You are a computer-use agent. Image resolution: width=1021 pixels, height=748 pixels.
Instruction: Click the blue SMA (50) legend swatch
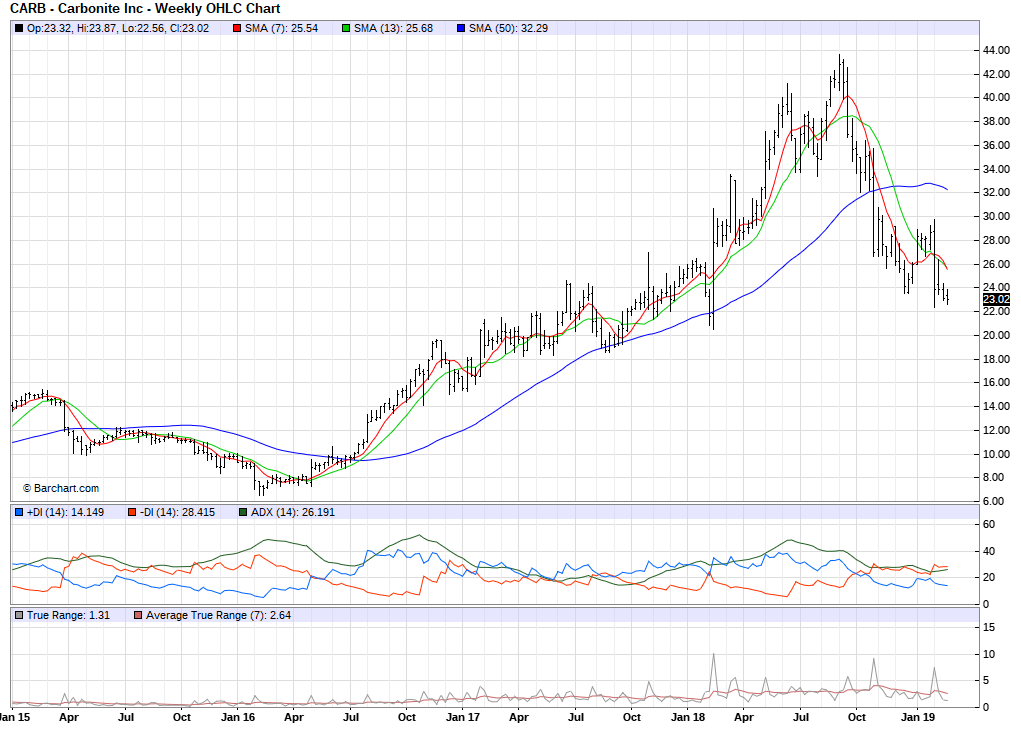tap(461, 29)
